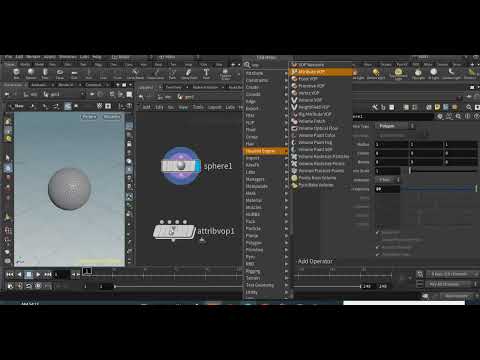
Task: Click the timeline frame 1 marker
Action: (x=87, y=271)
